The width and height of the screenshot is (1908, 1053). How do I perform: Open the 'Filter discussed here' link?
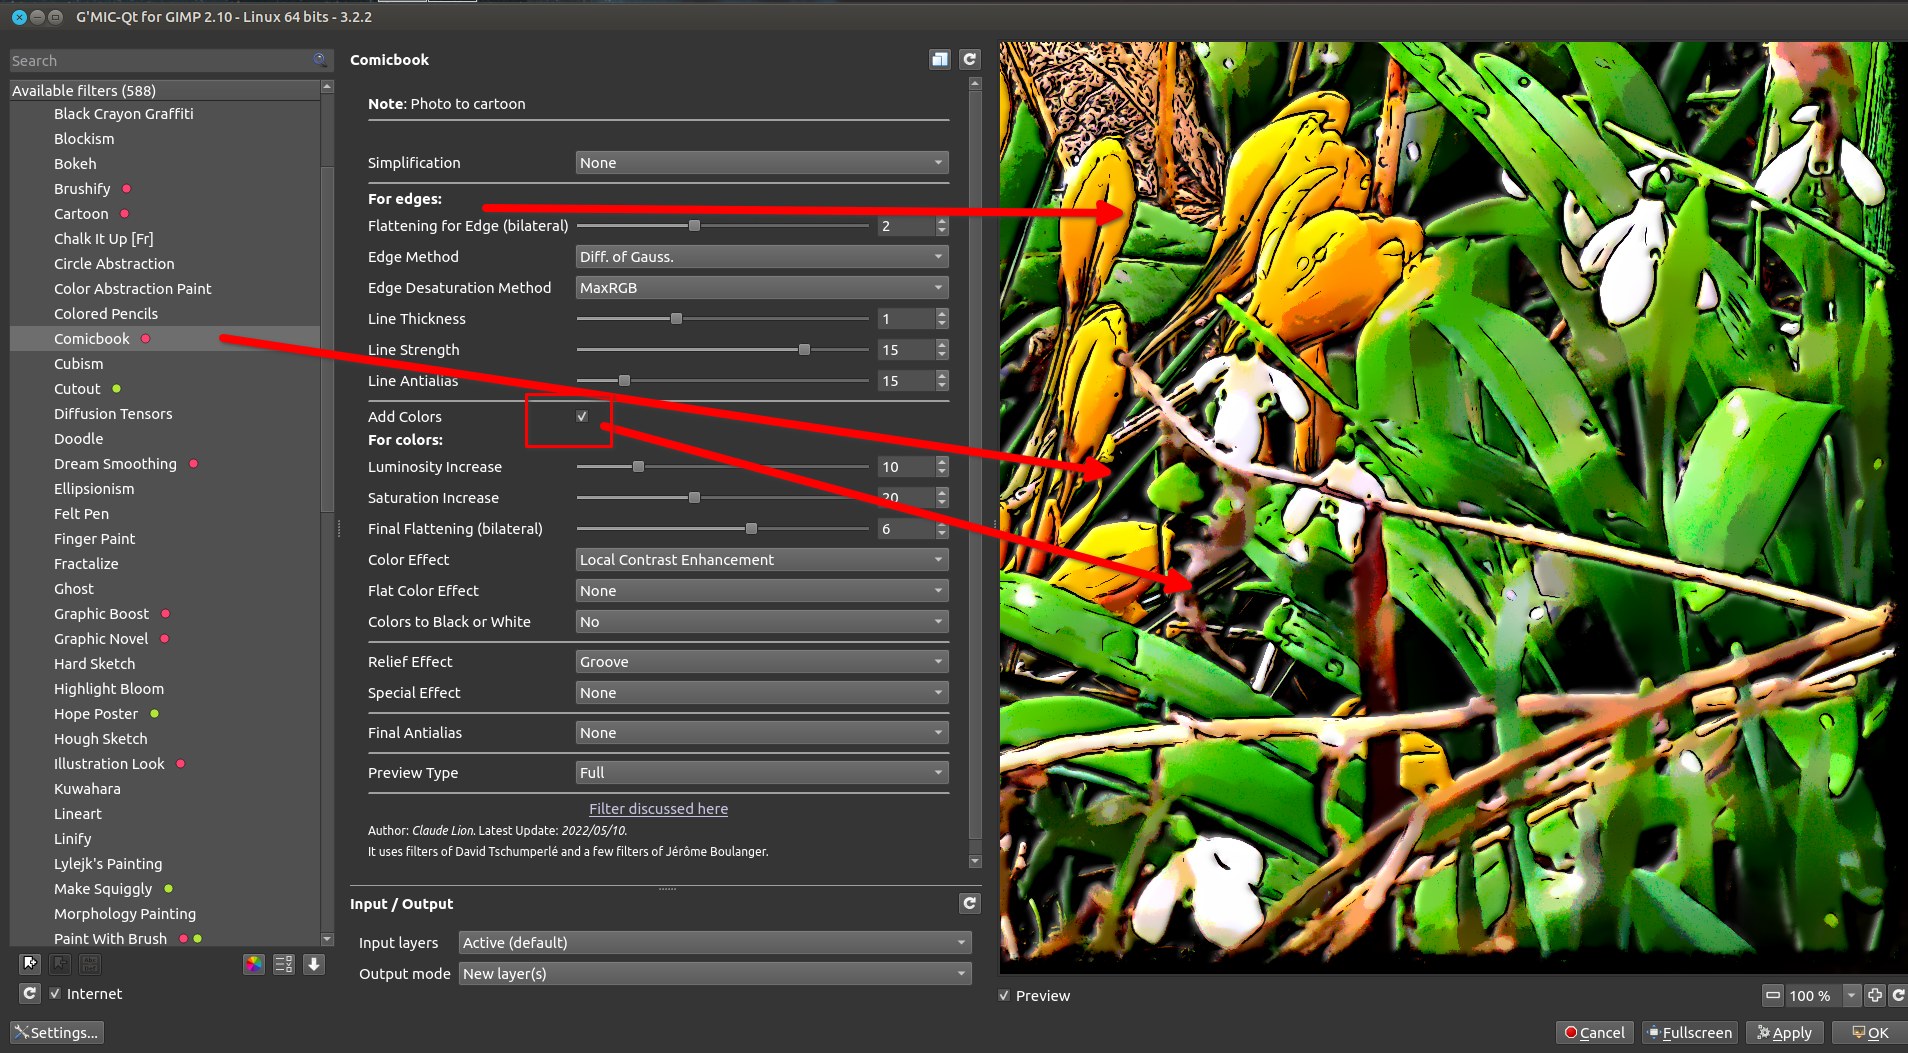point(658,809)
